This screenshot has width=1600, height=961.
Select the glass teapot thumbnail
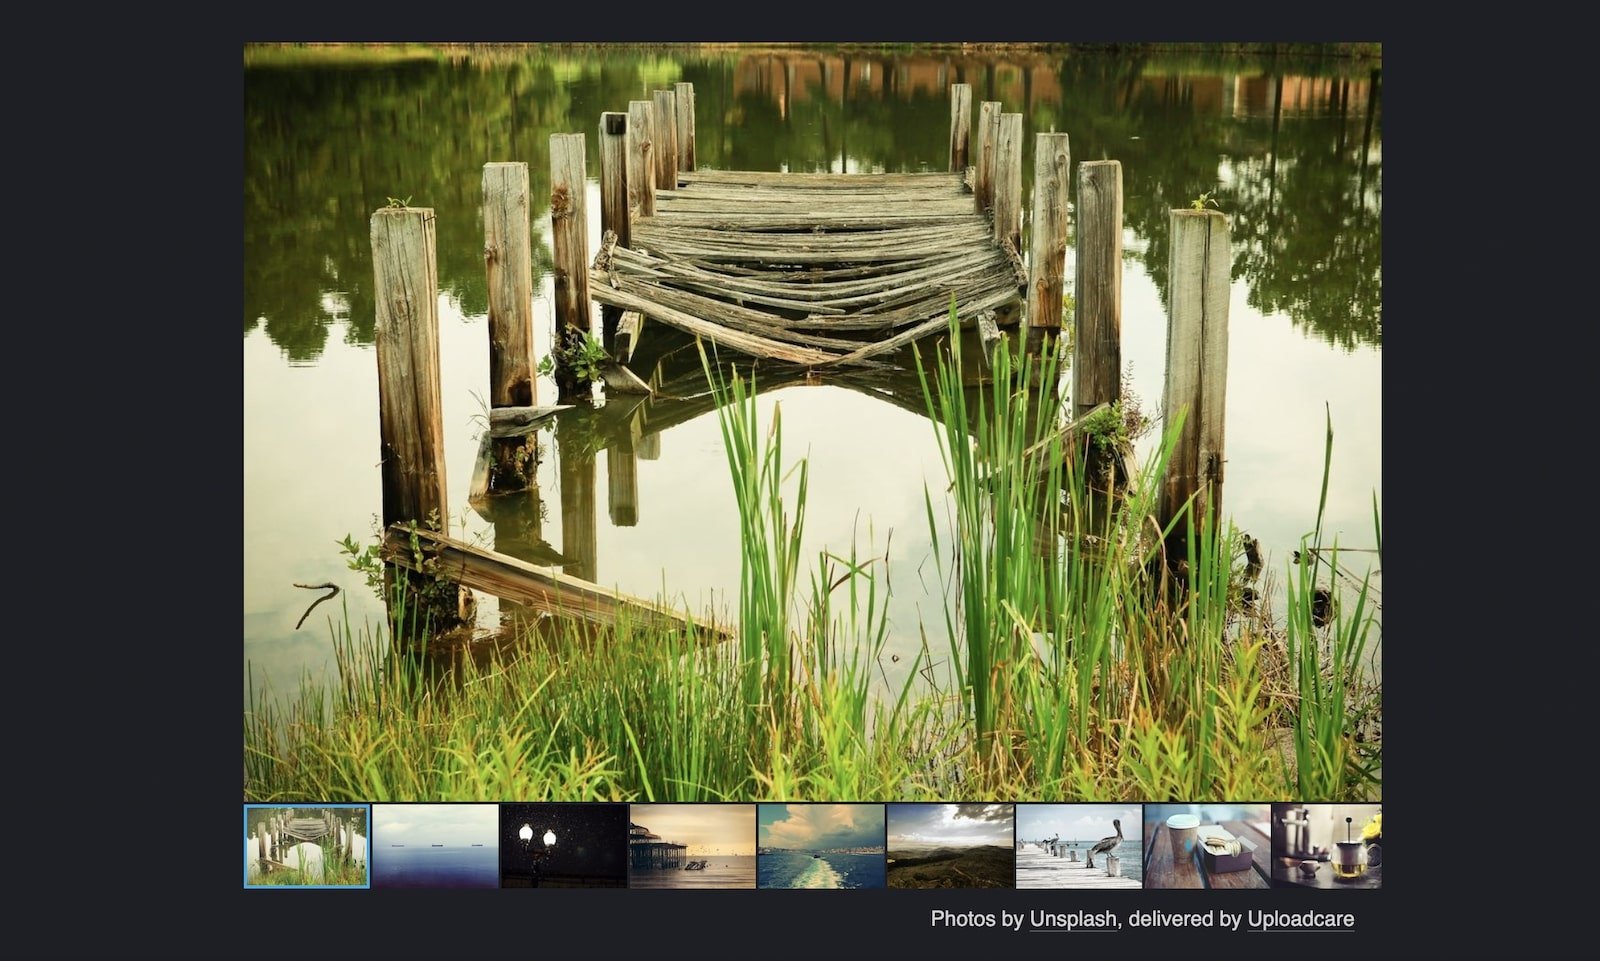tap(1327, 846)
